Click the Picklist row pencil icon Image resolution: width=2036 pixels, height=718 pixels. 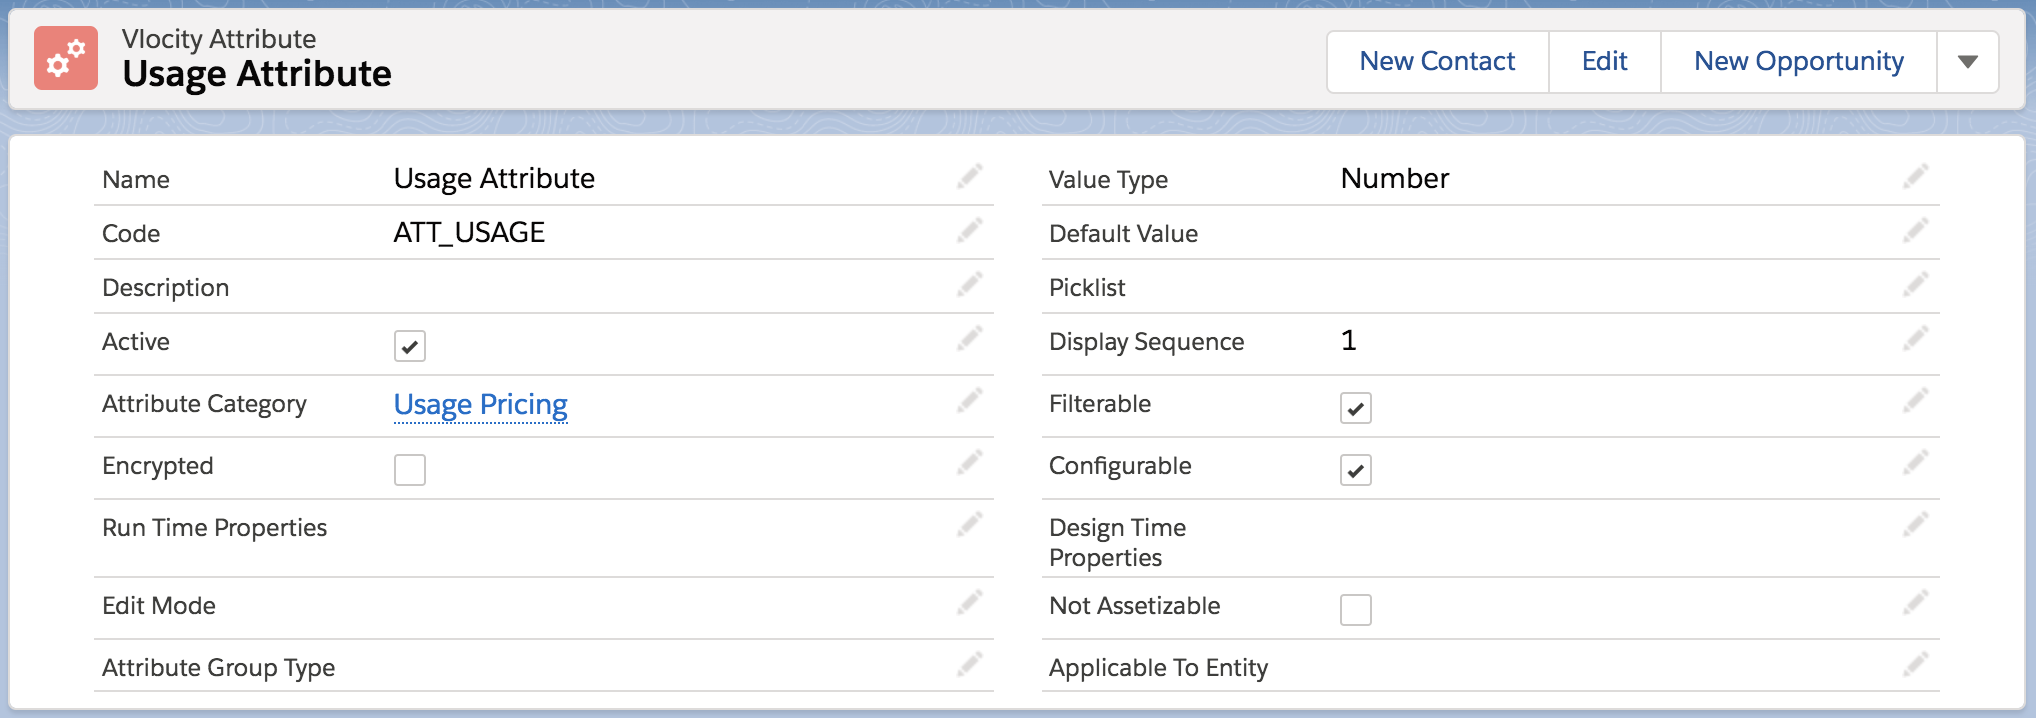[1915, 285]
